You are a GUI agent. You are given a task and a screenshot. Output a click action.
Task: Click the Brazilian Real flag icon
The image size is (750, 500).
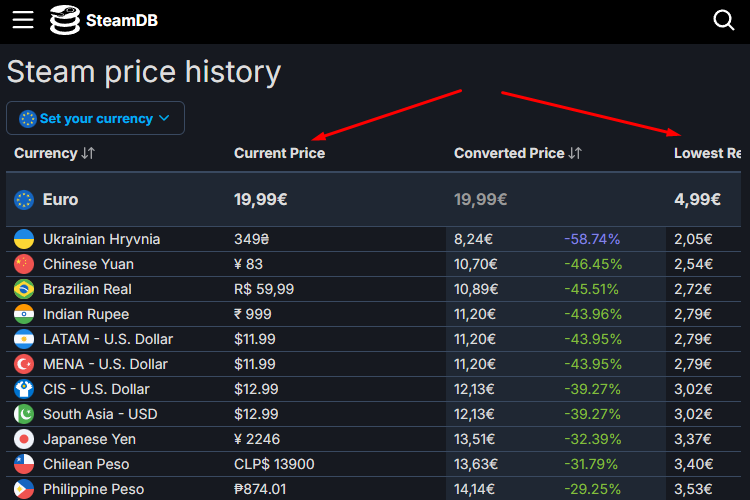(24, 289)
